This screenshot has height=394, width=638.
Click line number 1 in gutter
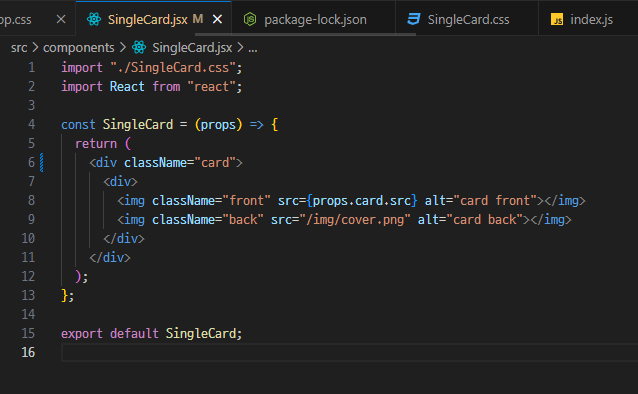pyautogui.click(x=32, y=68)
